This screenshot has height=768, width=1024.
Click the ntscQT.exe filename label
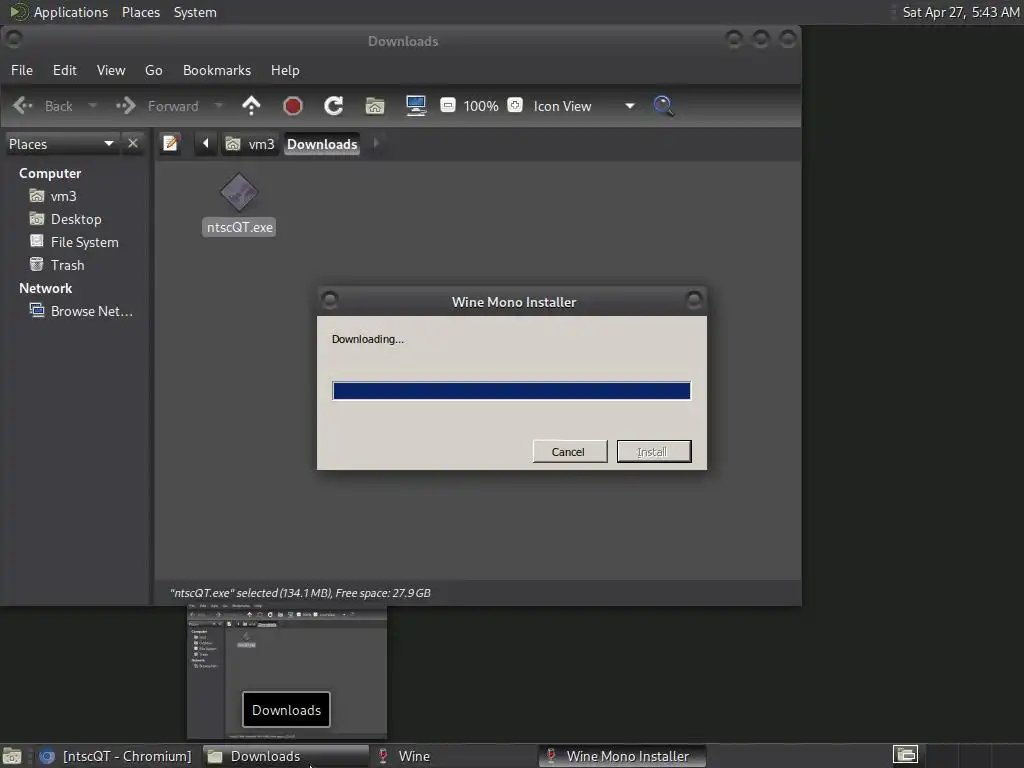pos(239,227)
